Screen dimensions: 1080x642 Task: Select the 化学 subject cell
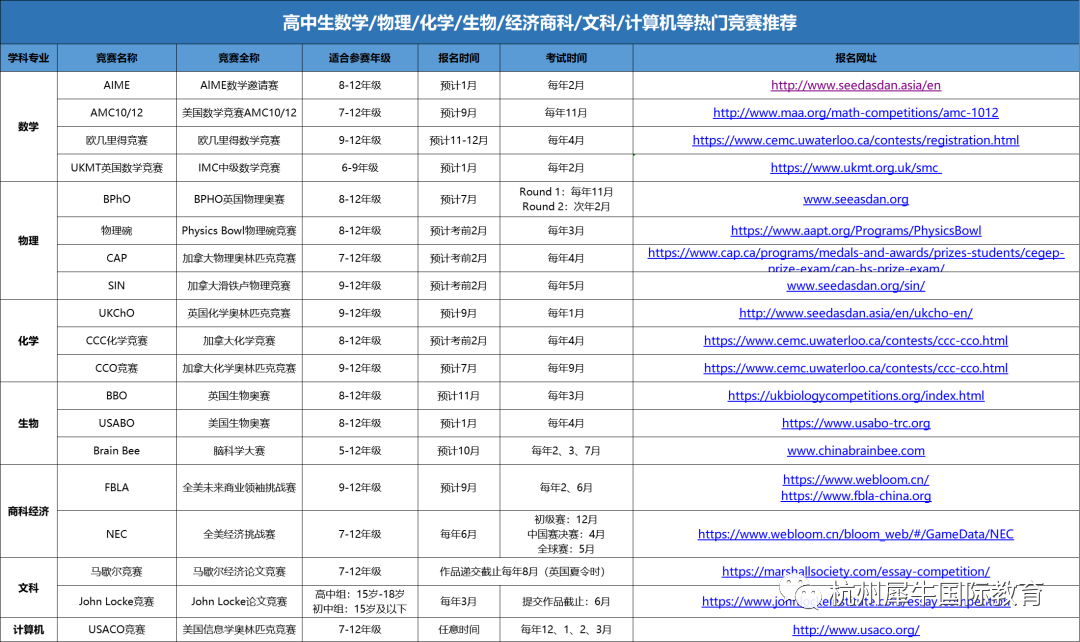tap(28, 341)
